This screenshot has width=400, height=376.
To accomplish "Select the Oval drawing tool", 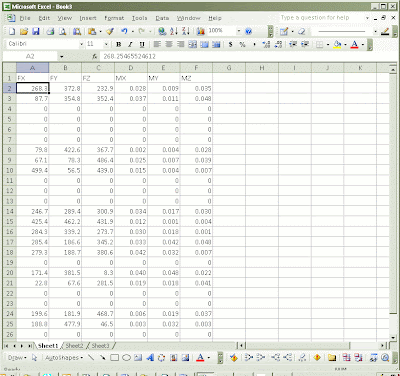I will 126,358.
